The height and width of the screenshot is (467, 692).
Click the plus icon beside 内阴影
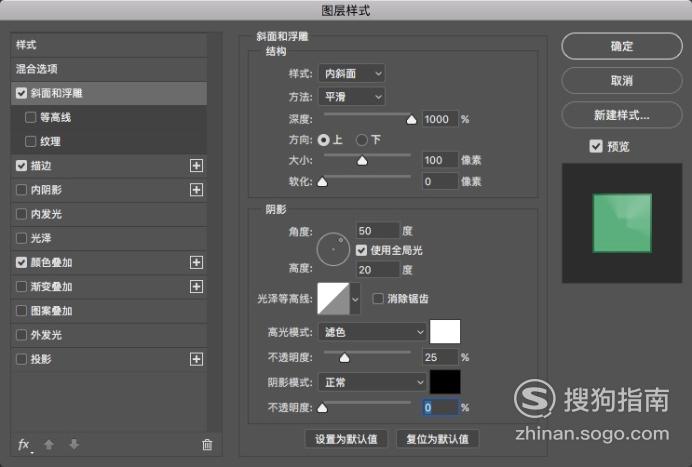[x=196, y=190]
